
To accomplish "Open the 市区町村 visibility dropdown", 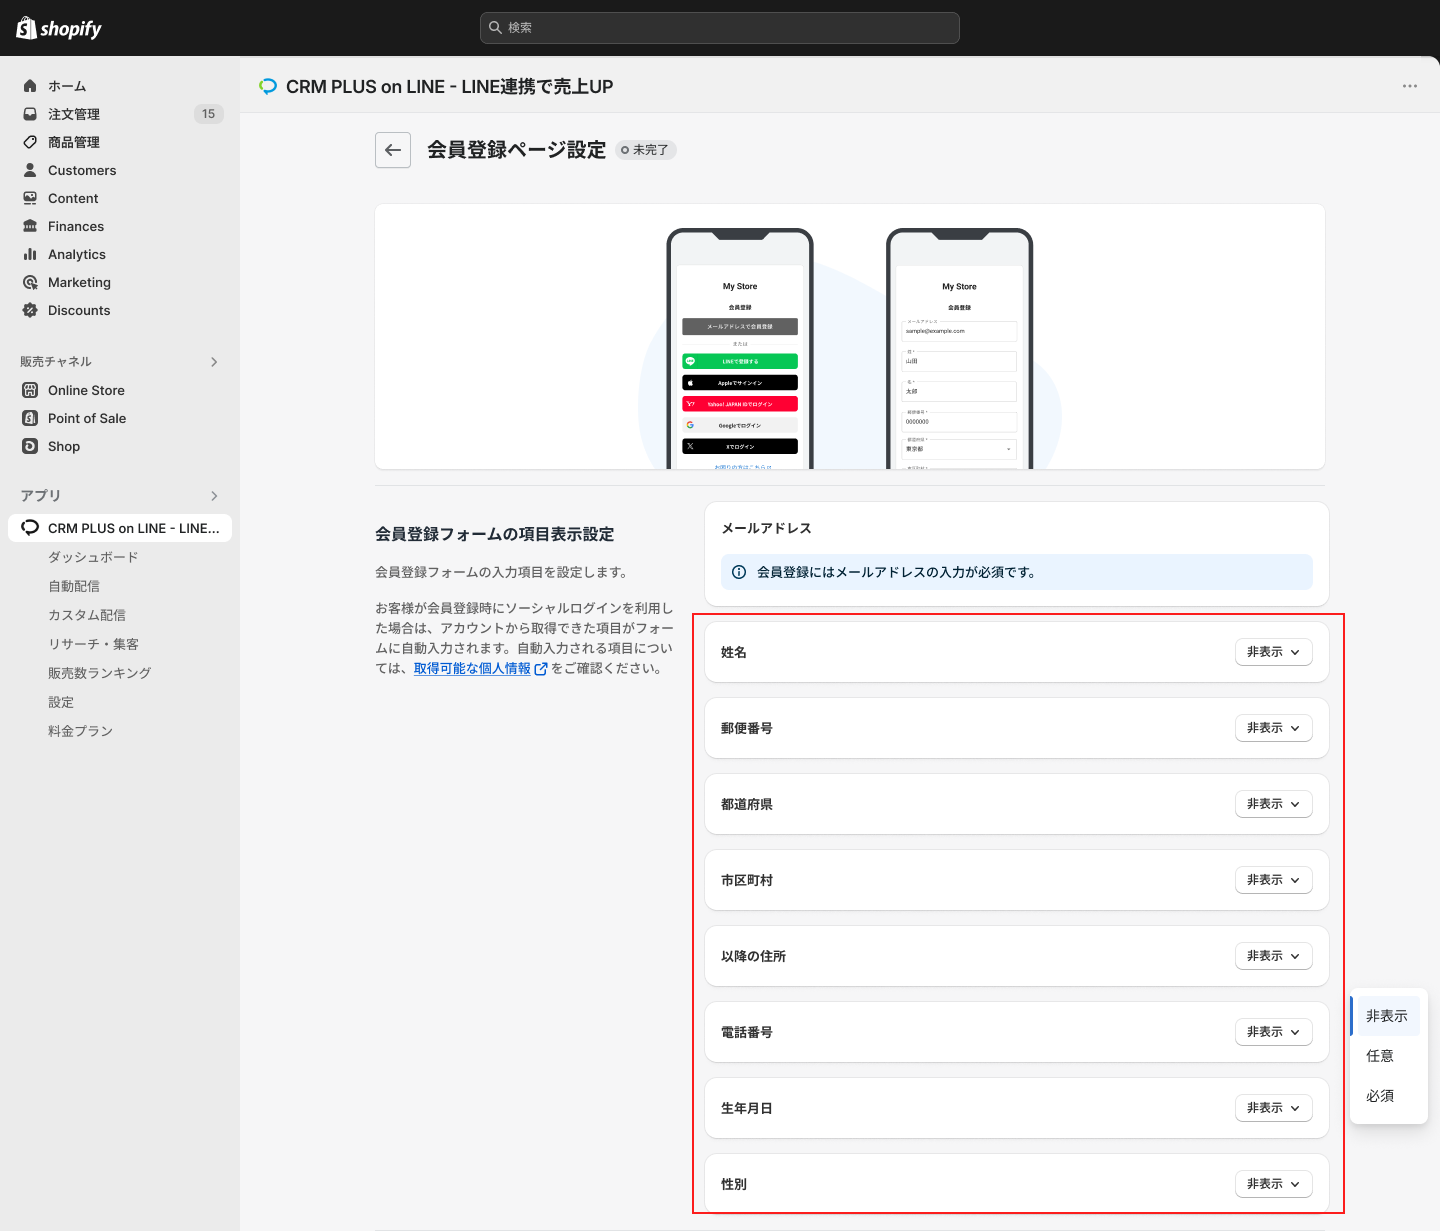I will [x=1274, y=880].
